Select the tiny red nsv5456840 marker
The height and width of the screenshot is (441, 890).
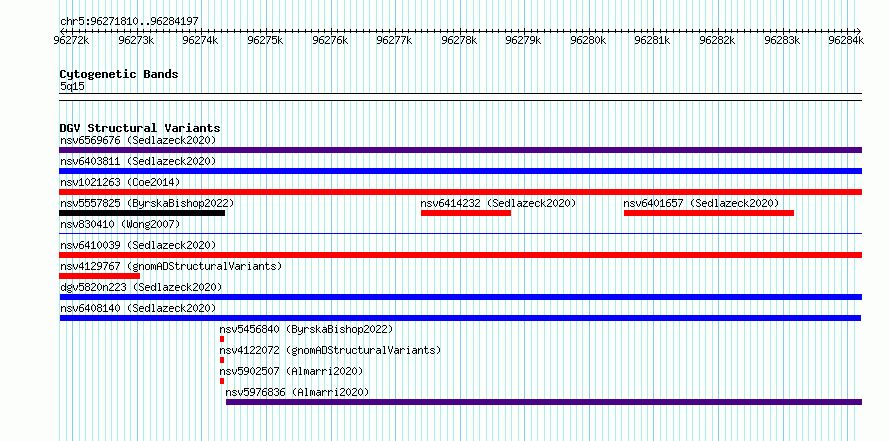[222, 339]
